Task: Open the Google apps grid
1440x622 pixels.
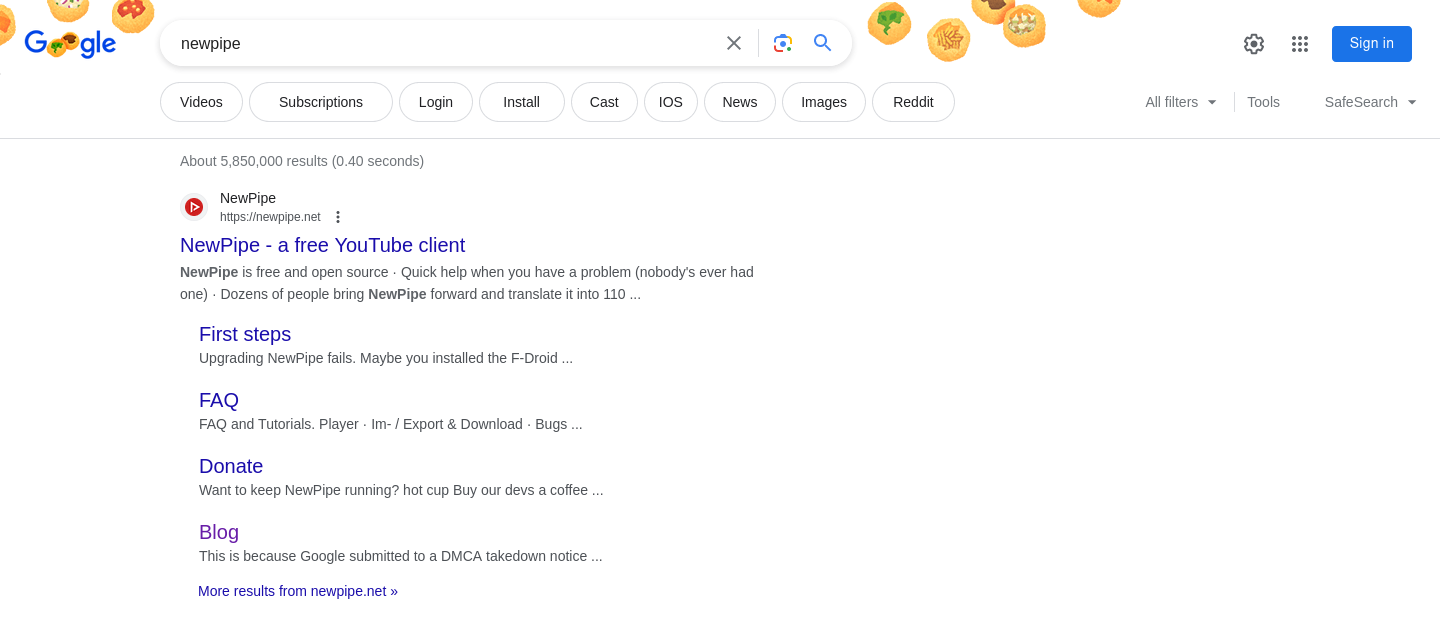Action: (1300, 44)
